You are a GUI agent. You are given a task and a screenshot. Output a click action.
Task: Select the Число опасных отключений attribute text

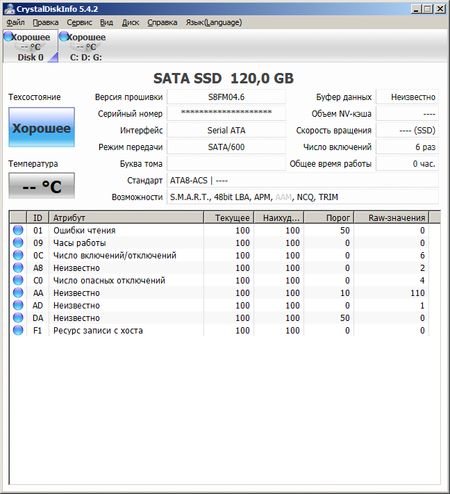(x=109, y=280)
